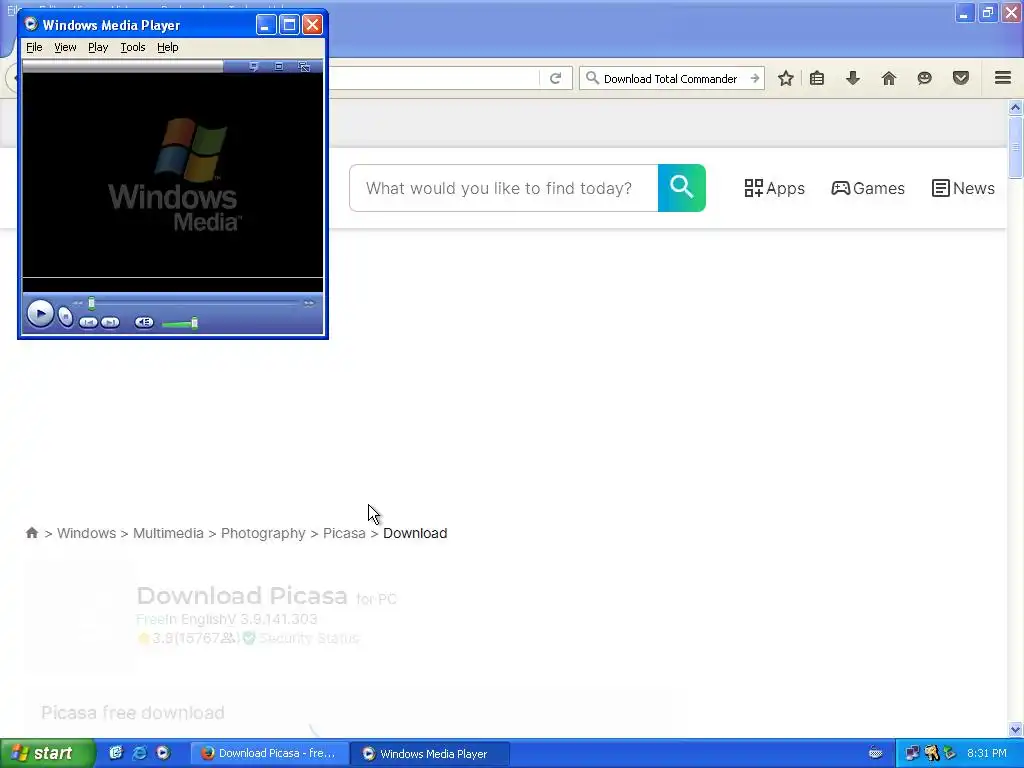Screen dimensions: 1024x768
Task: Open the browser Downloads arrow
Action: point(853,78)
